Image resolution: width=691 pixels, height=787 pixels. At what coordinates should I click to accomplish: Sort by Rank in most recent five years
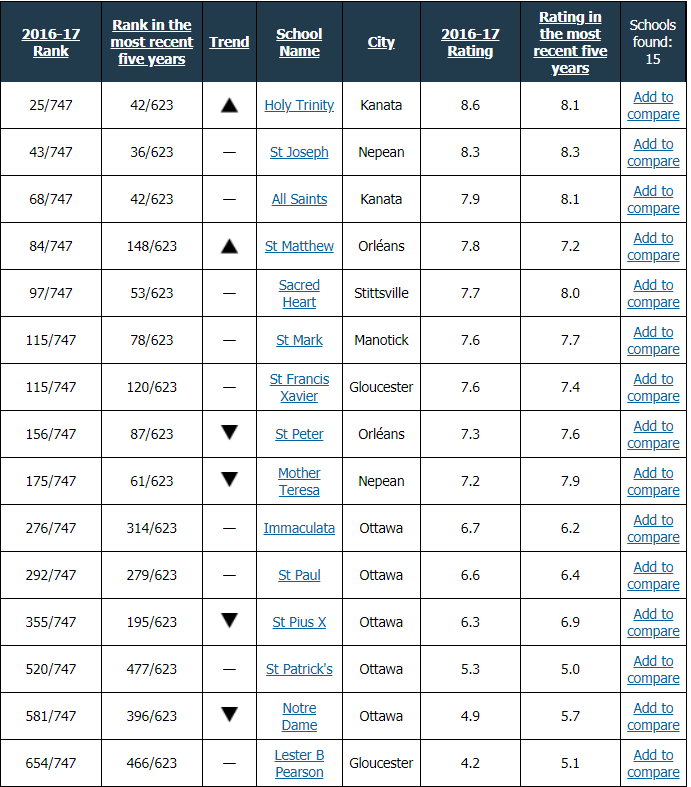pos(152,42)
